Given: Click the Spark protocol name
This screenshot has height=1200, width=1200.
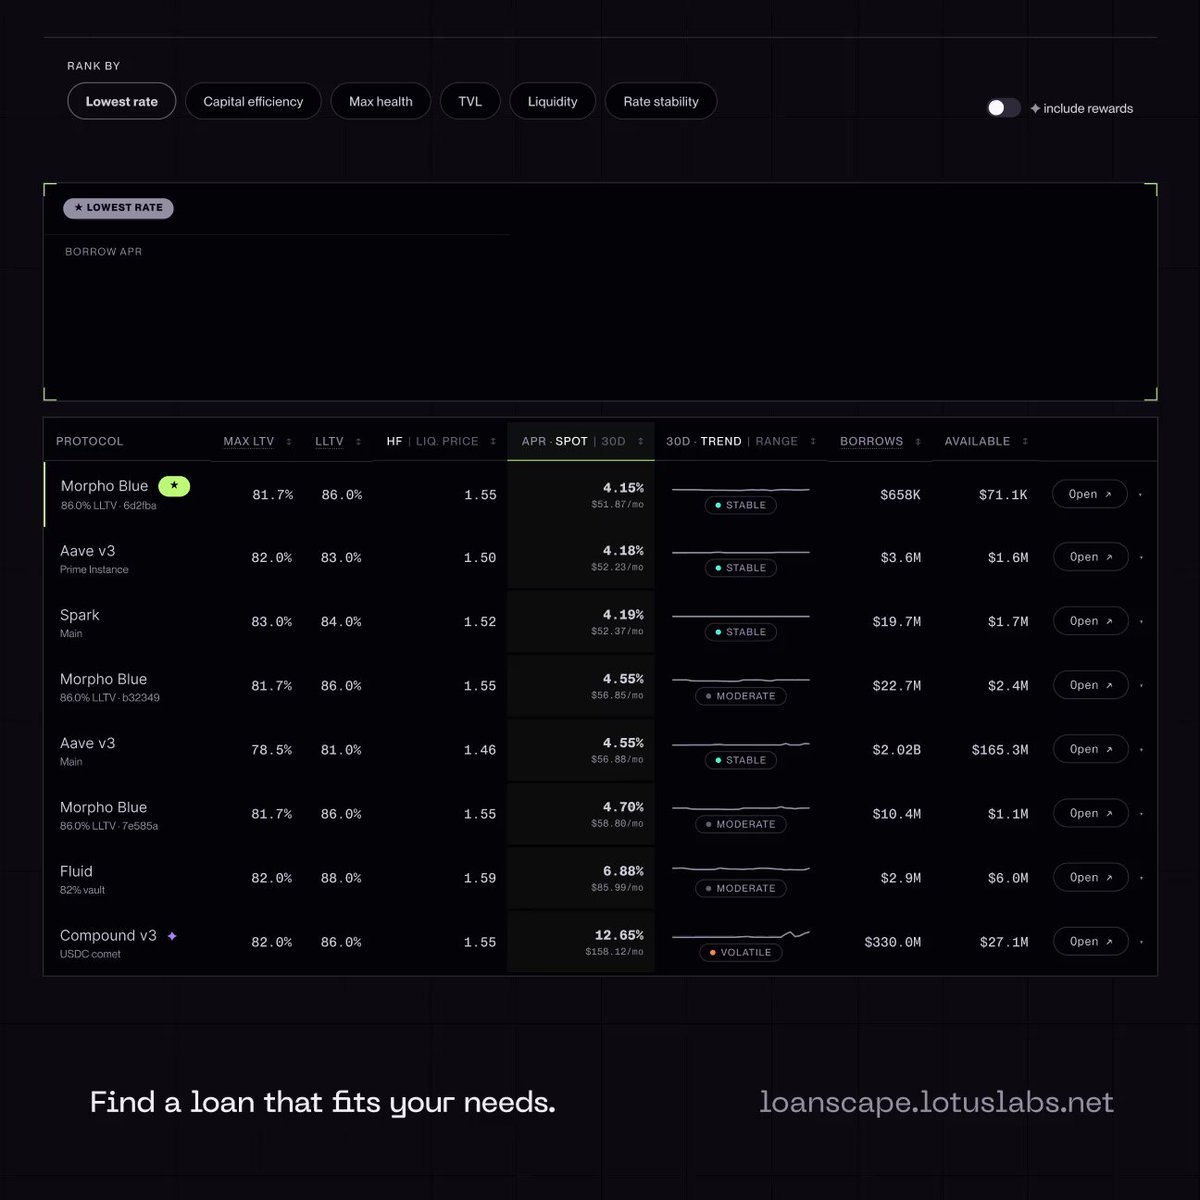Looking at the screenshot, I should tap(80, 615).
